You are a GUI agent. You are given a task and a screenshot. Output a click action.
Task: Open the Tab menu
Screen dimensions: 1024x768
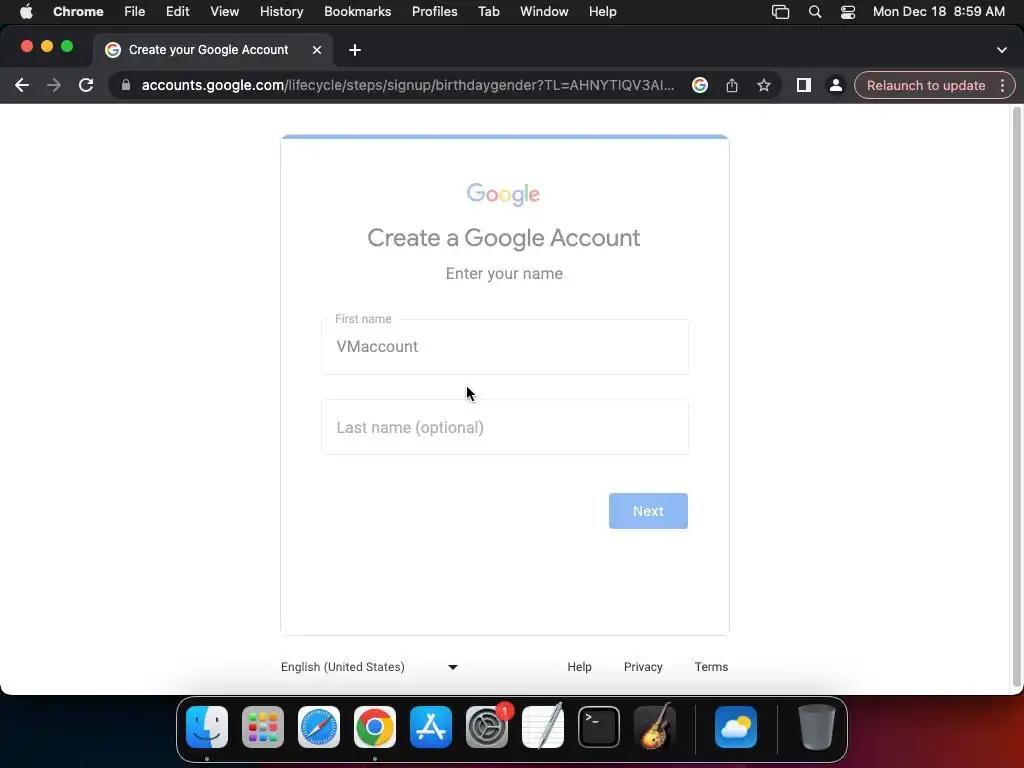[x=488, y=12]
